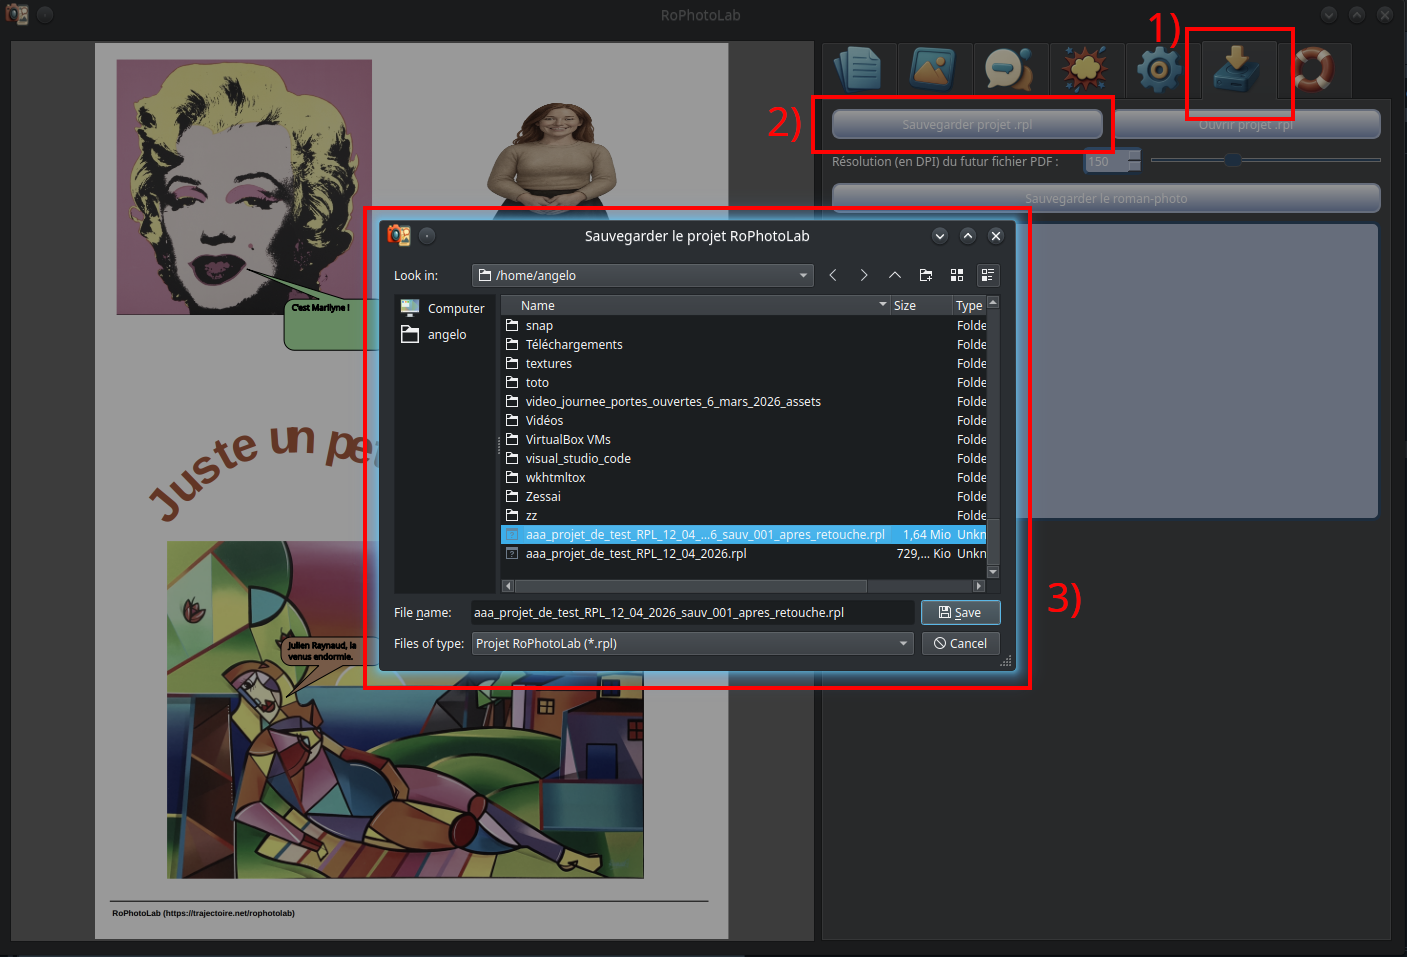
Task: Click the lifebuoy help tab icon
Action: 1313,70
